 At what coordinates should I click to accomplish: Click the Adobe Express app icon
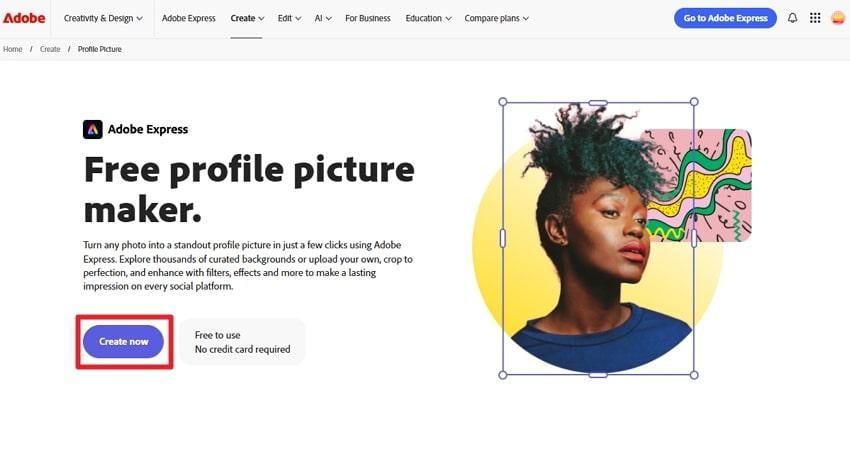(x=93, y=130)
